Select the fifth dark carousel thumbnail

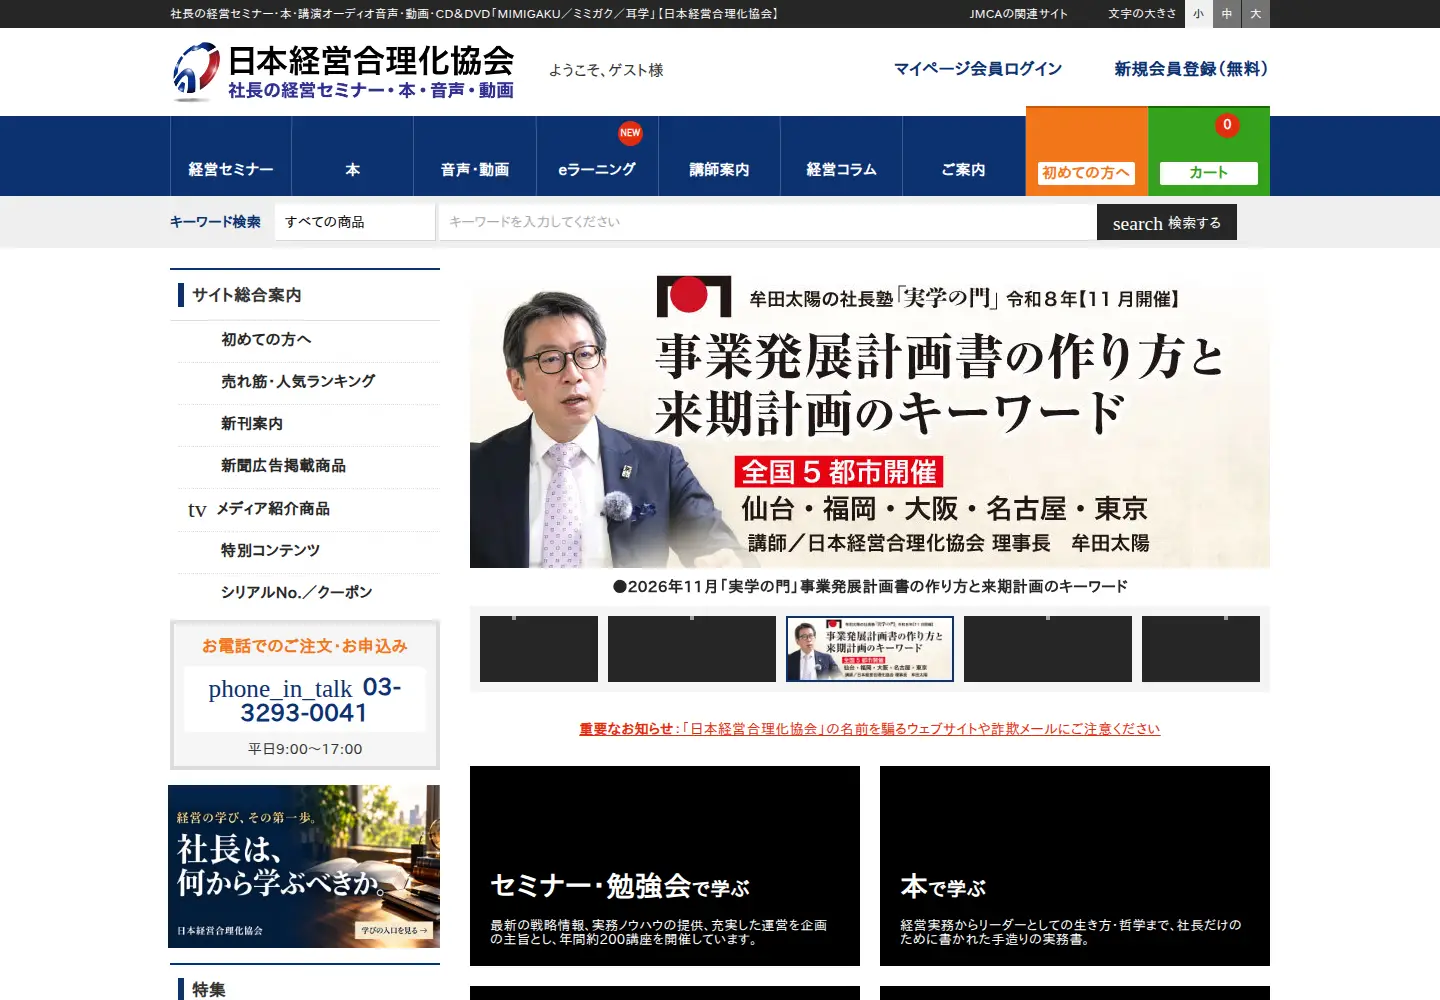(x=1201, y=649)
